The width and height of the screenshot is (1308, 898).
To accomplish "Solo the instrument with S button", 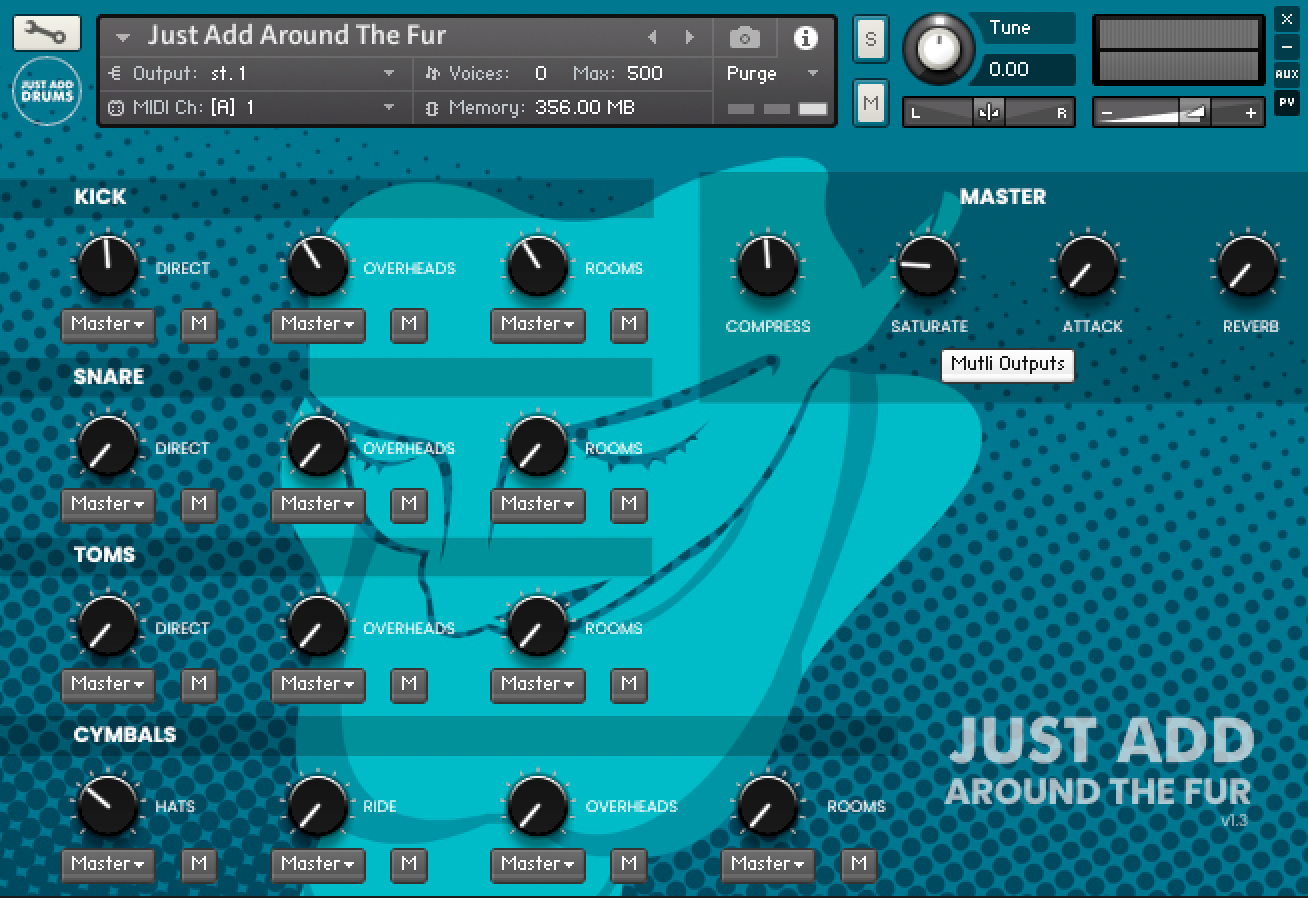I will click(x=870, y=40).
